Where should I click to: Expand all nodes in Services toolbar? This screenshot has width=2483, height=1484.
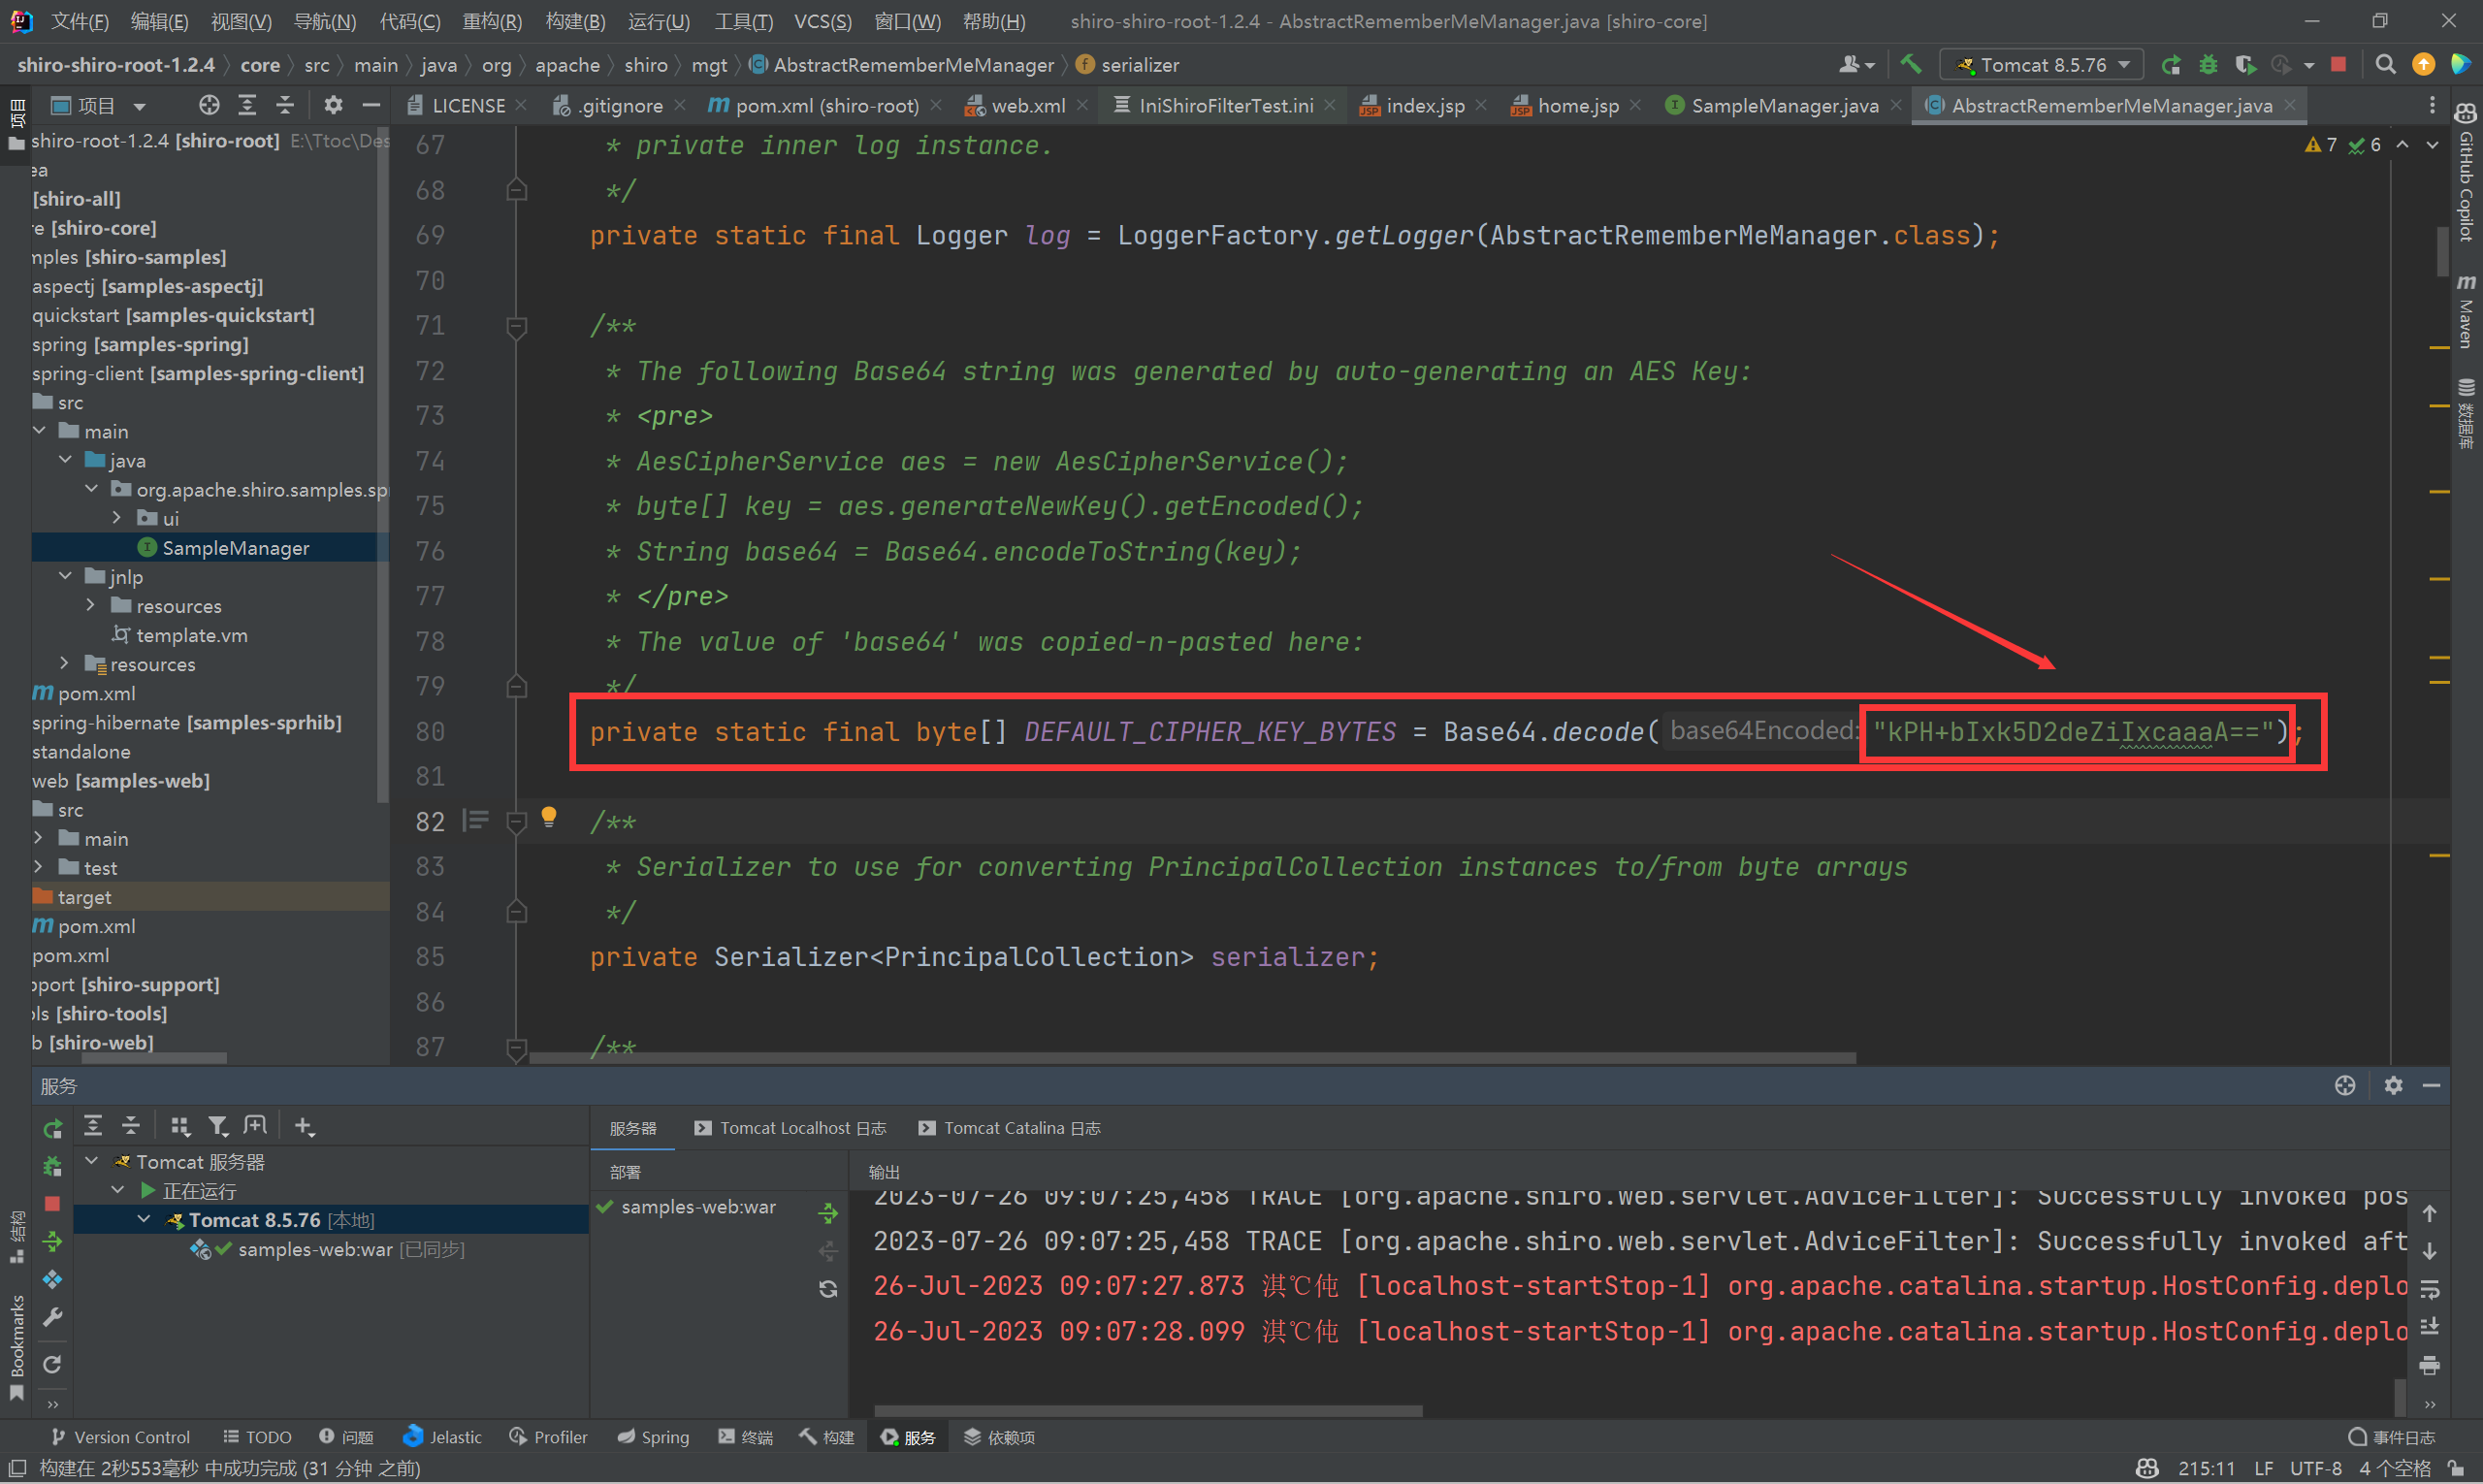tap(93, 1126)
